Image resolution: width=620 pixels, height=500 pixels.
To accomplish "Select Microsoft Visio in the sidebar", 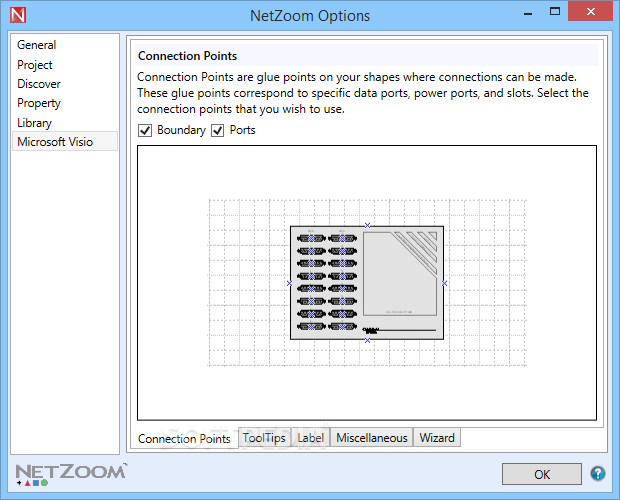I will (64, 142).
